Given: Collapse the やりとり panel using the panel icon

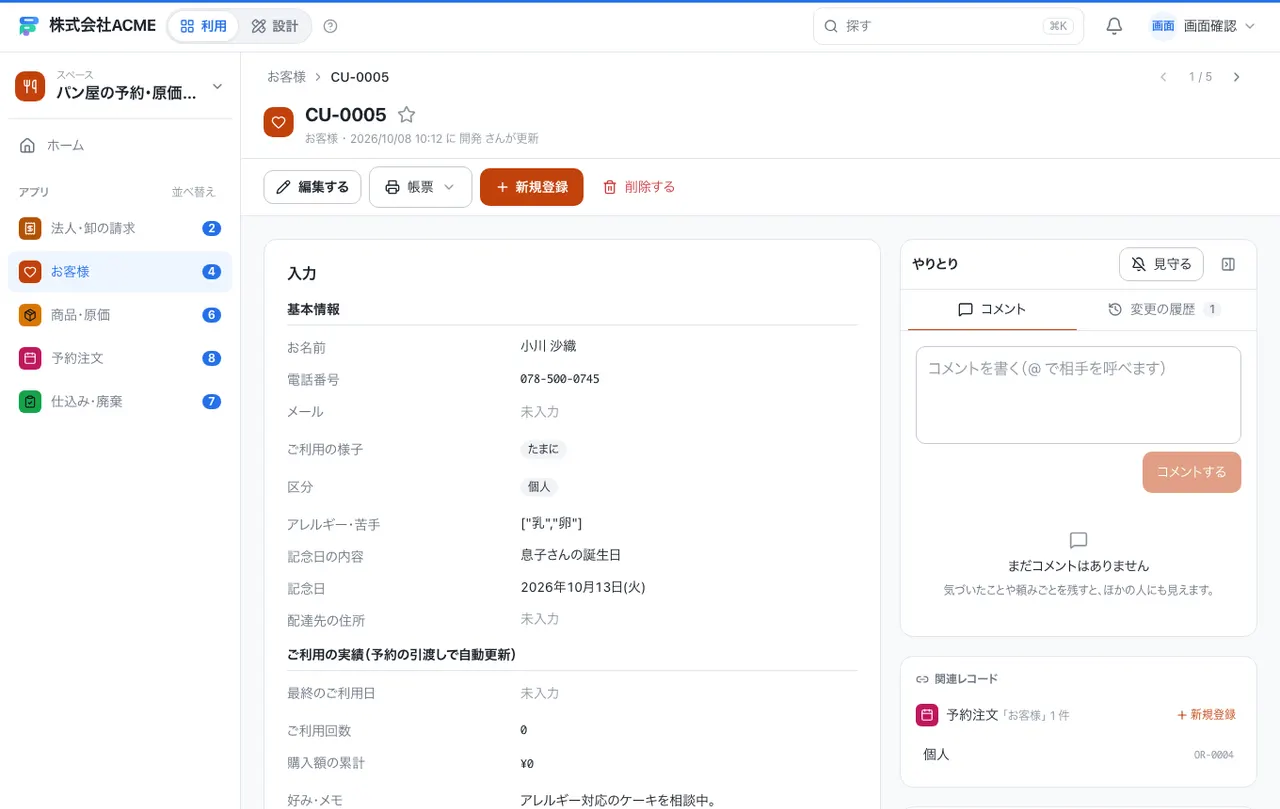Looking at the screenshot, I should 1229,264.
